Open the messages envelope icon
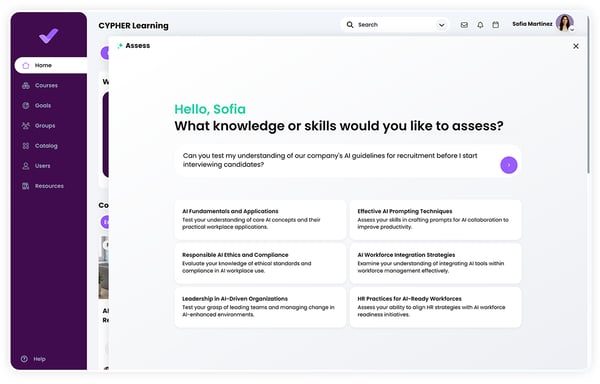 click(x=464, y=25)
